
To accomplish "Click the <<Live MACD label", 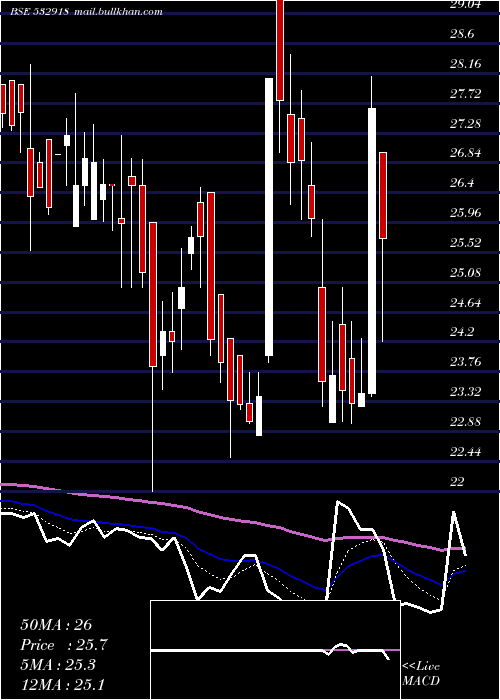I will pyautogui.click(x=421, y=673).
